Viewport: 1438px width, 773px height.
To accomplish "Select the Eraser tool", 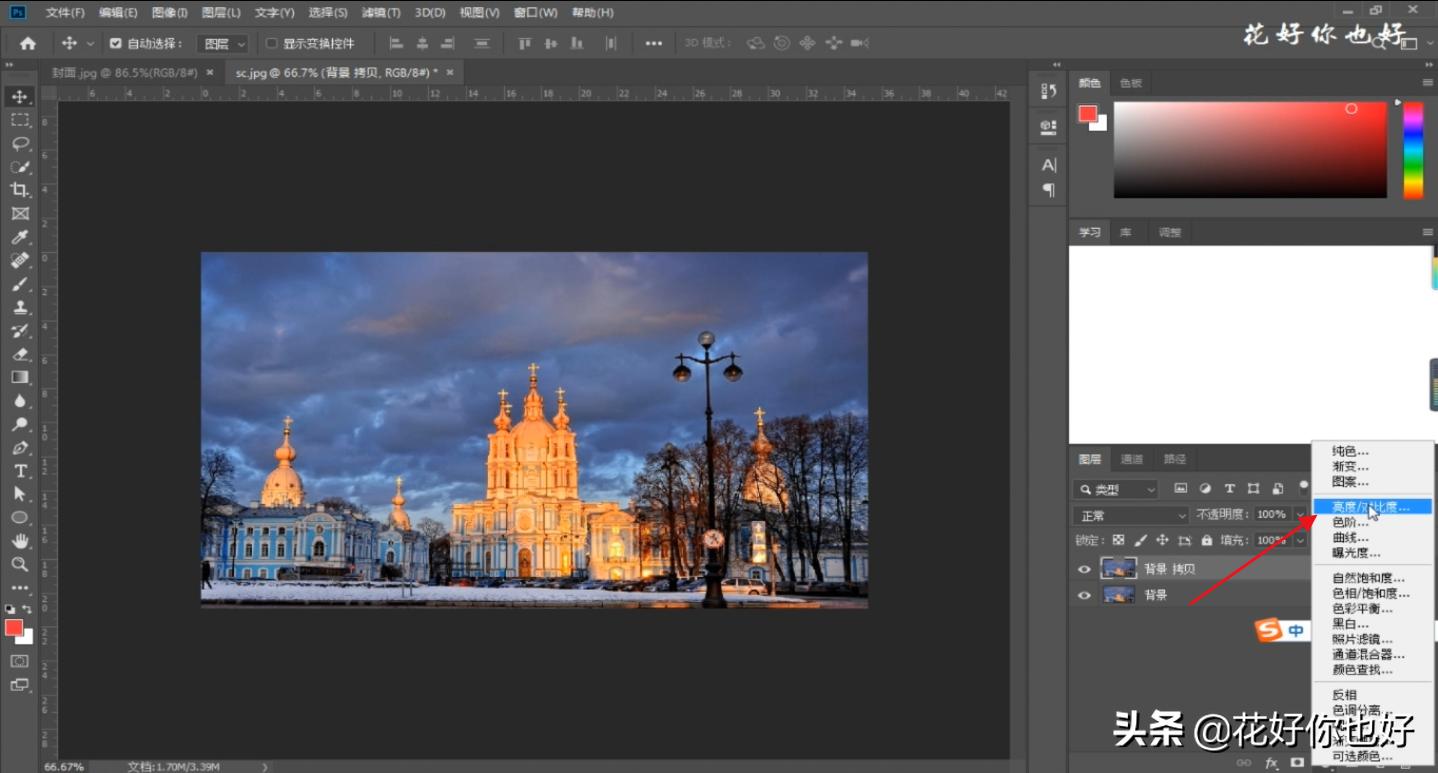I will tap(19, 354).
